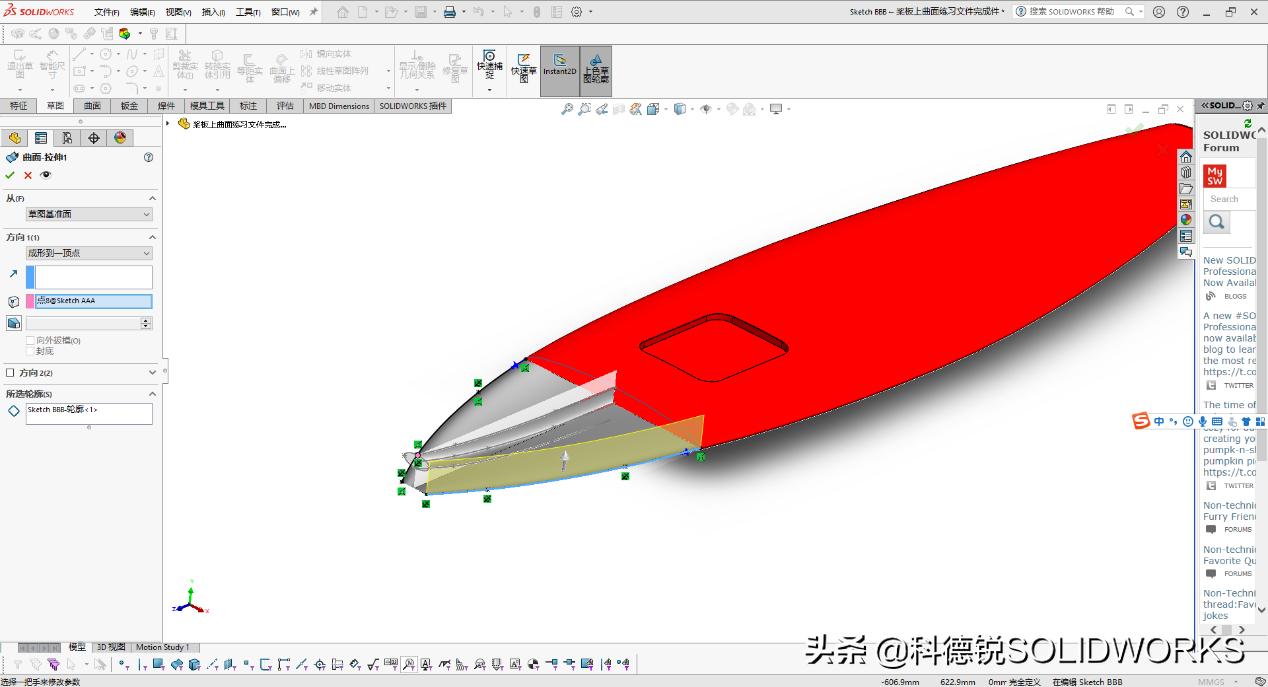Reverse the extrude direction arrow icon
The width and height of the screenshot is (1268, 687).
tap(13, 273)
